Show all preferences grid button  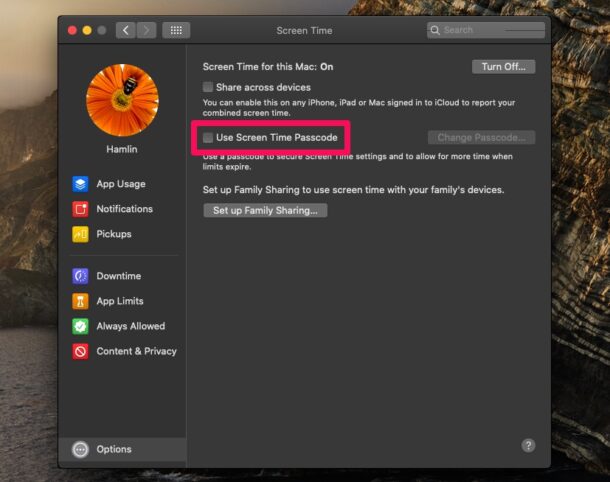point(176,30)
